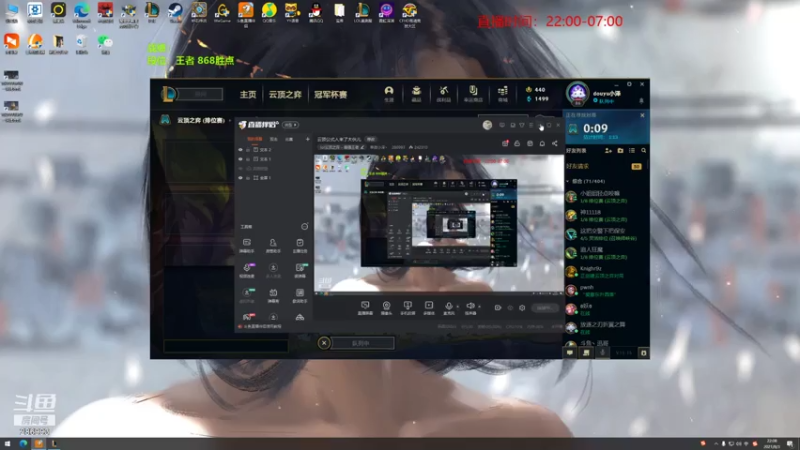800x450 pixels.
Task: Add a new scene with the plus button
Action: [308, 139]
